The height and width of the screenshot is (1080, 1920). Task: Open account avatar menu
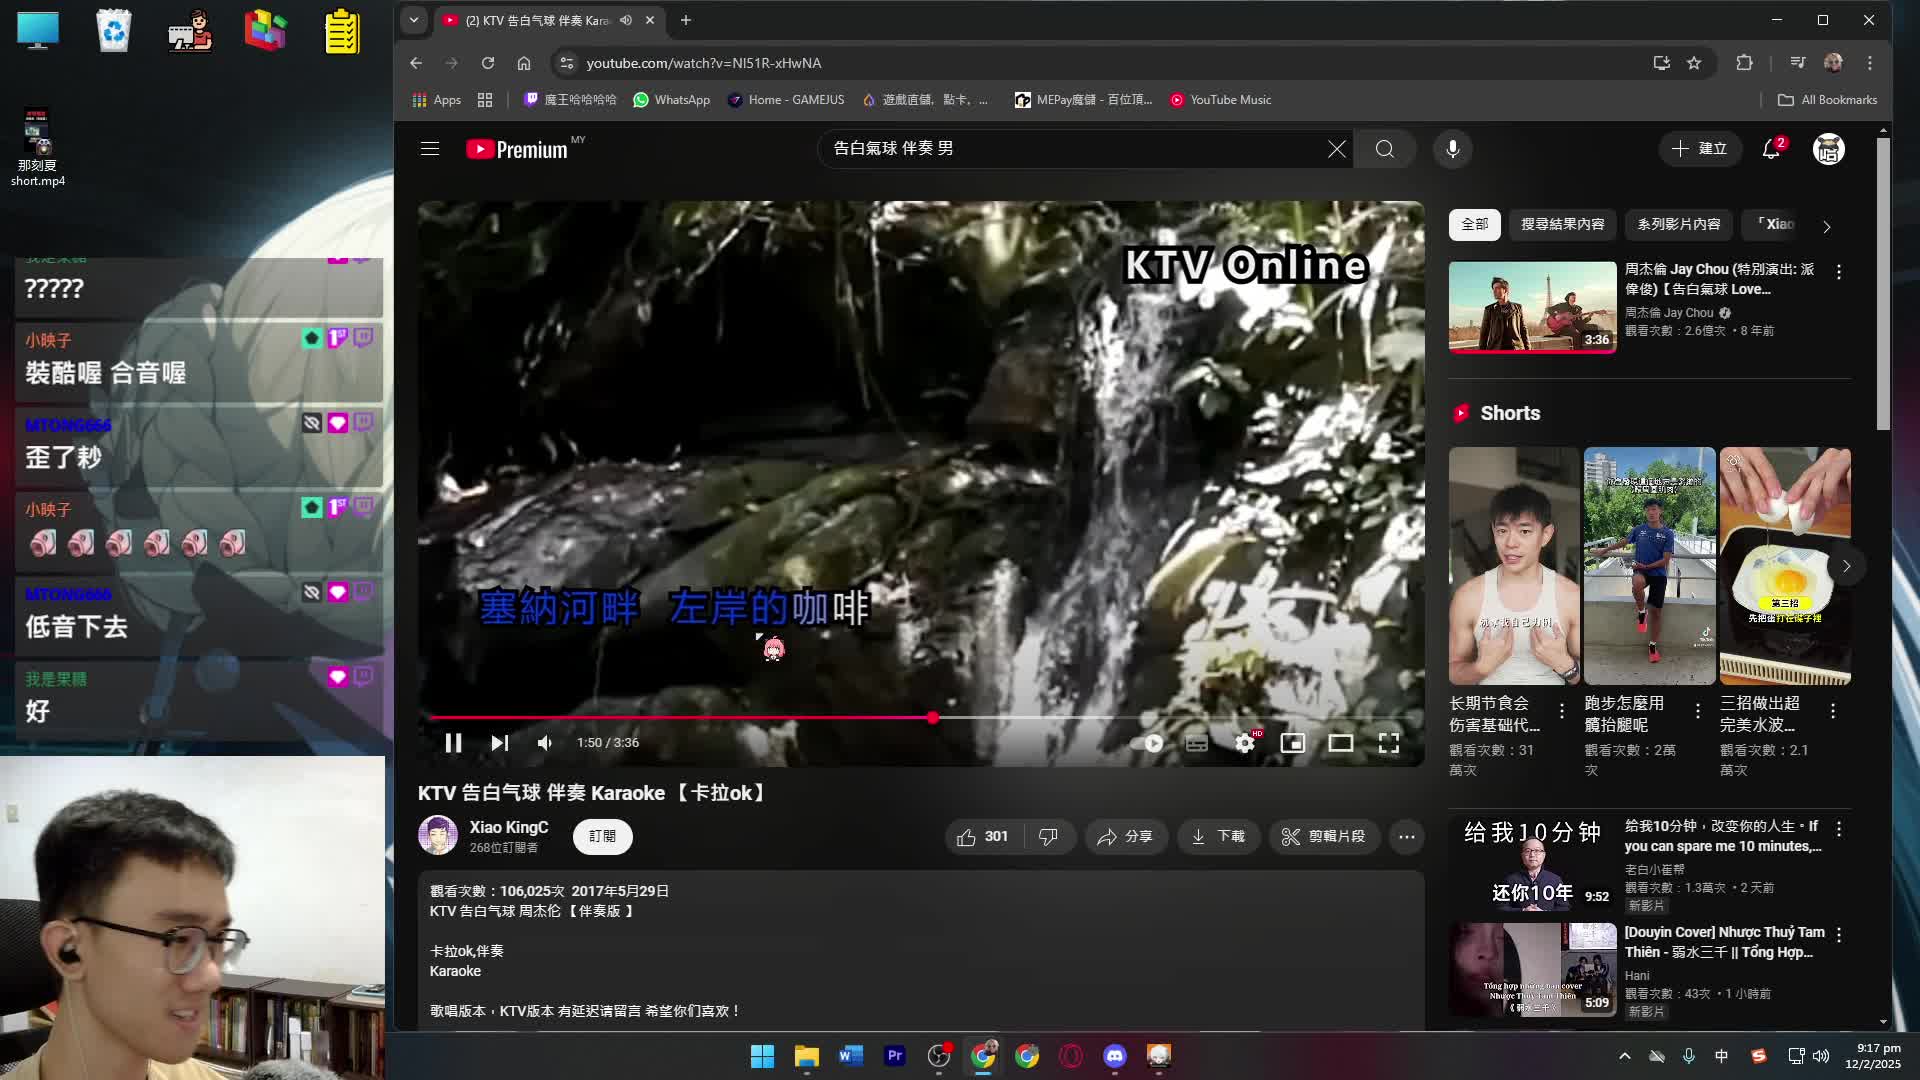point(1829,149)
